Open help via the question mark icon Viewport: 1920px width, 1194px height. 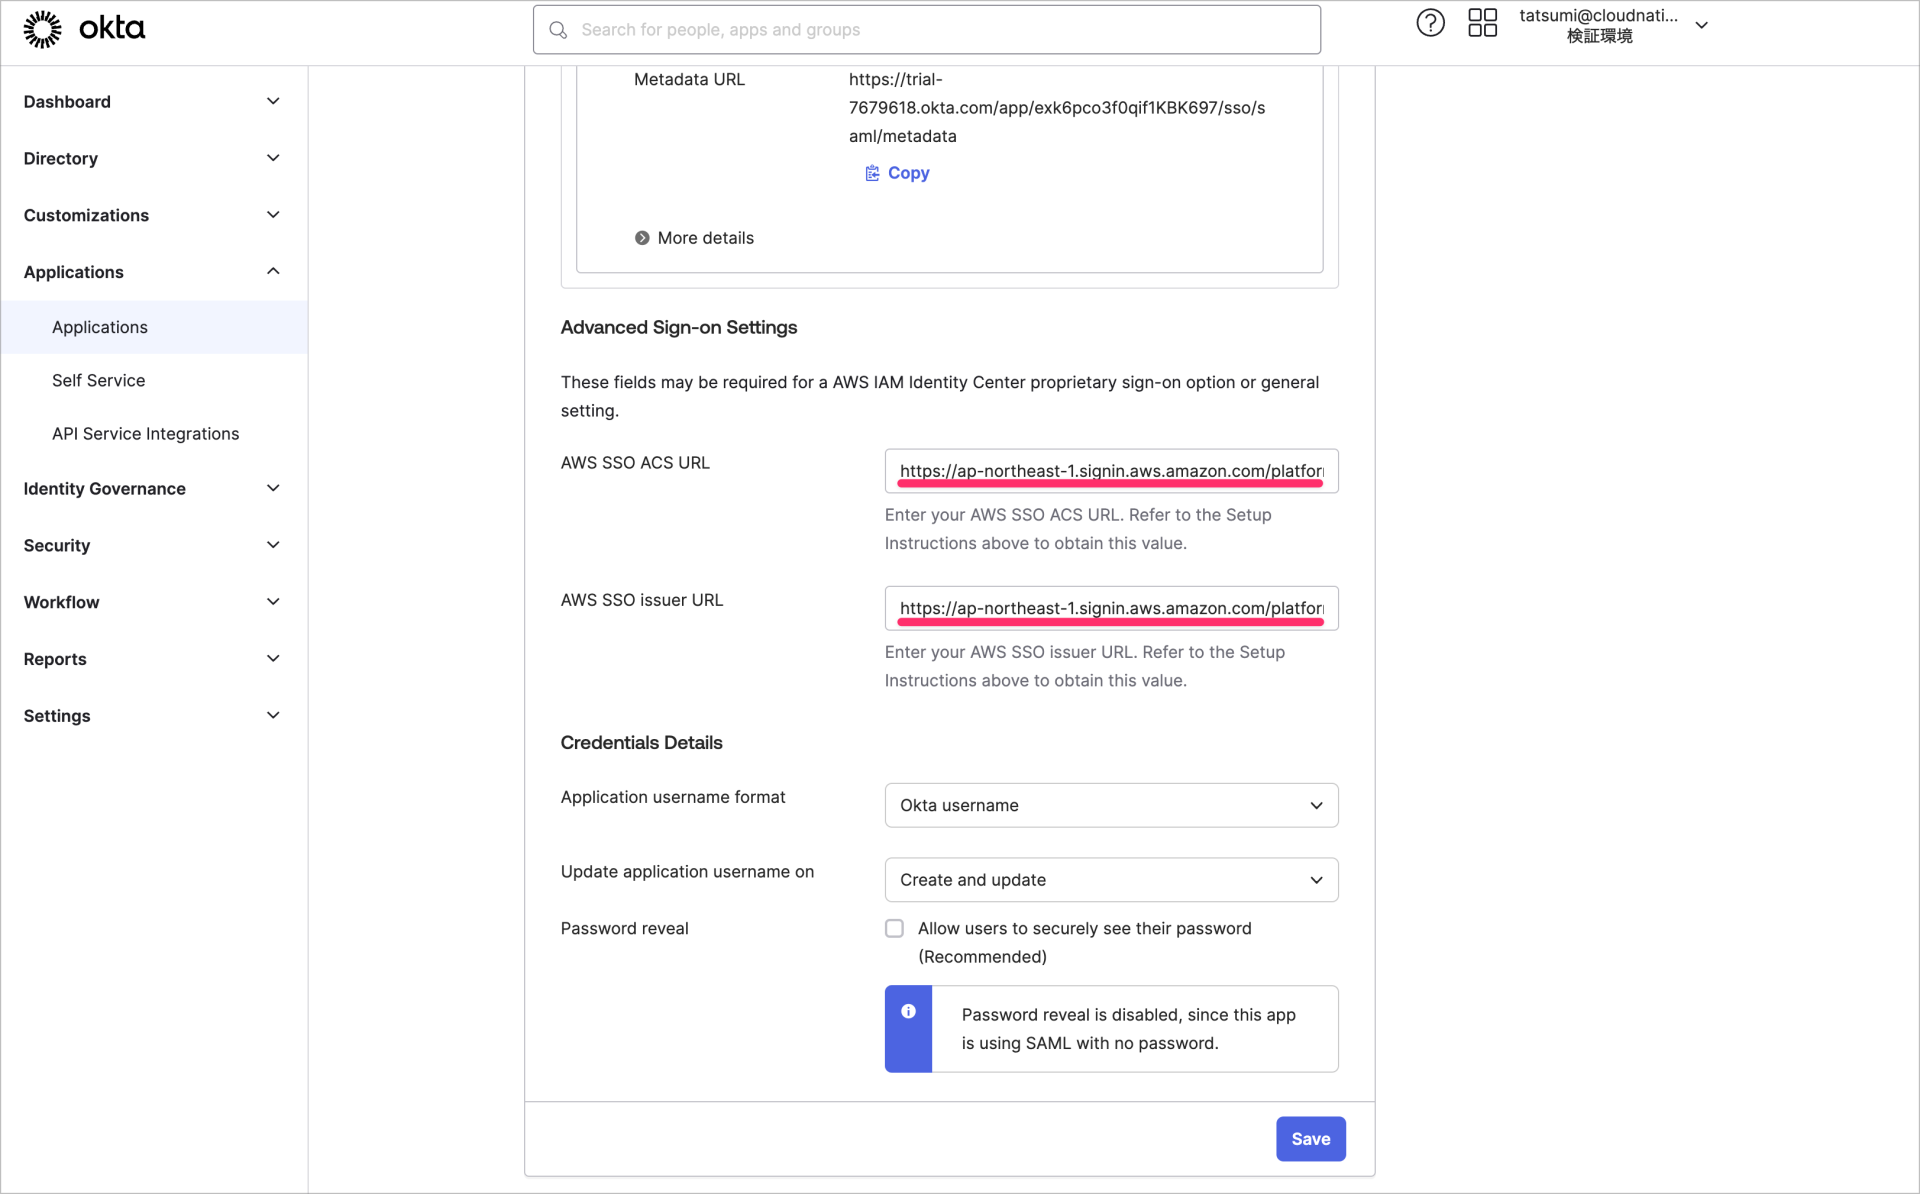click(x=1430, y=22)
